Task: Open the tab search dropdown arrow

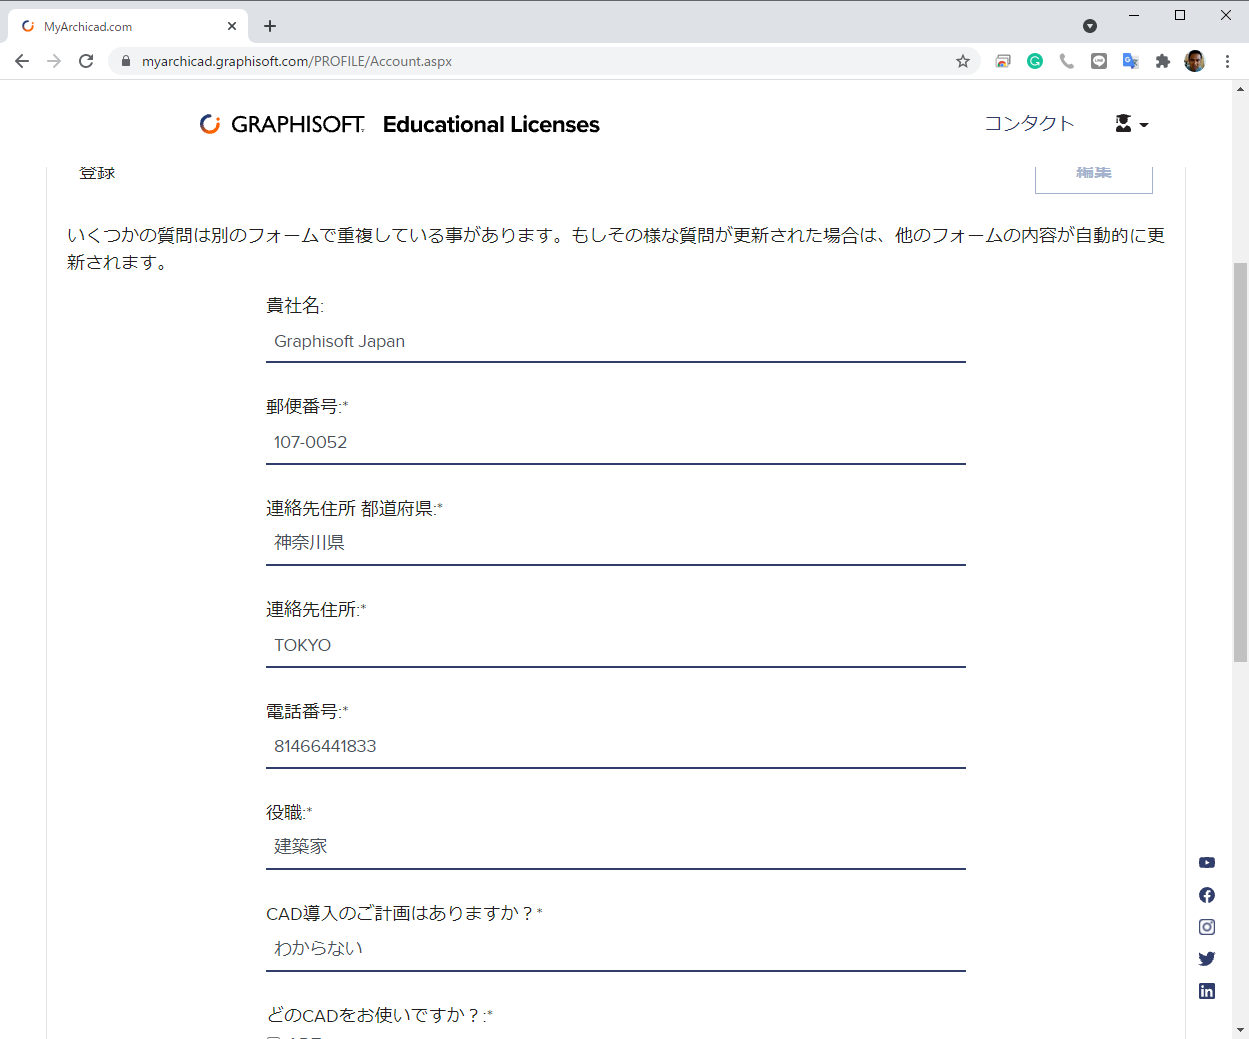Action: coord(1090,26)
